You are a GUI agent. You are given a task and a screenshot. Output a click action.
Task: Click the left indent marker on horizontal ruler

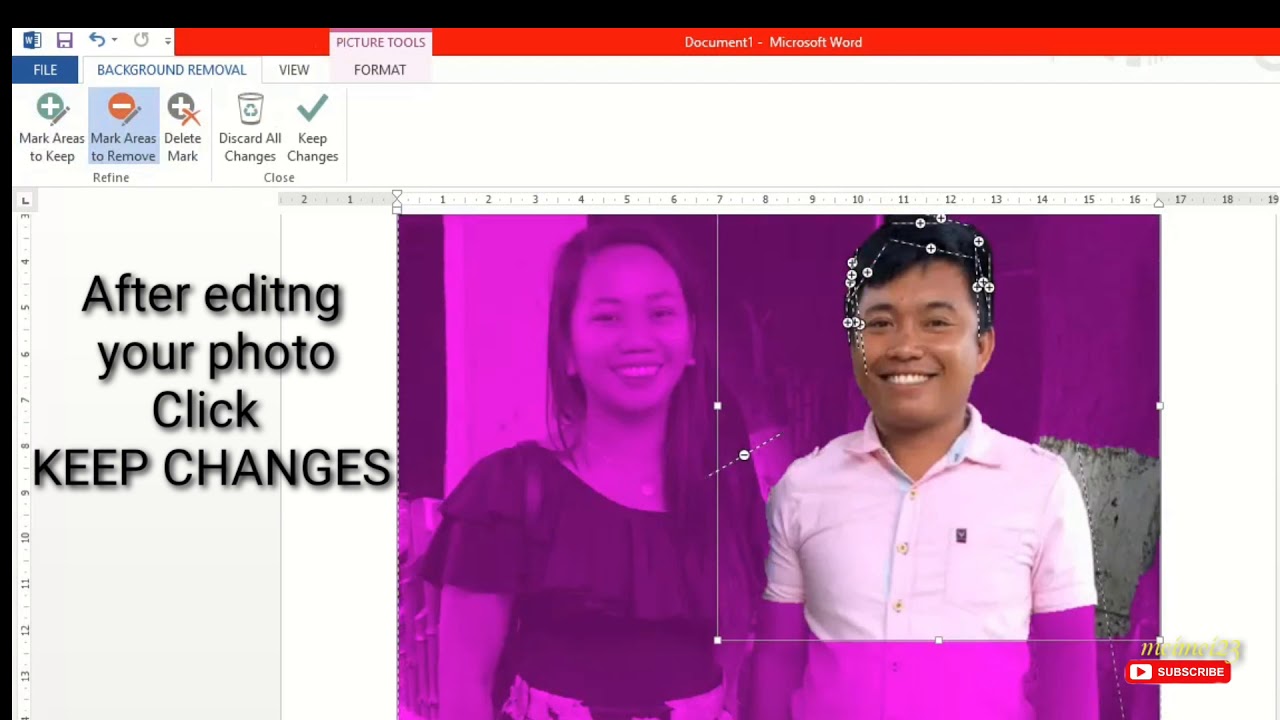(x=397, y=201)
